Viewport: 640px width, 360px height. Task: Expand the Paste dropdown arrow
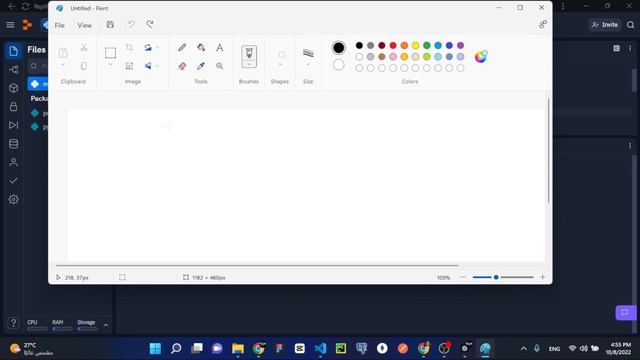(x=63, y=64)
